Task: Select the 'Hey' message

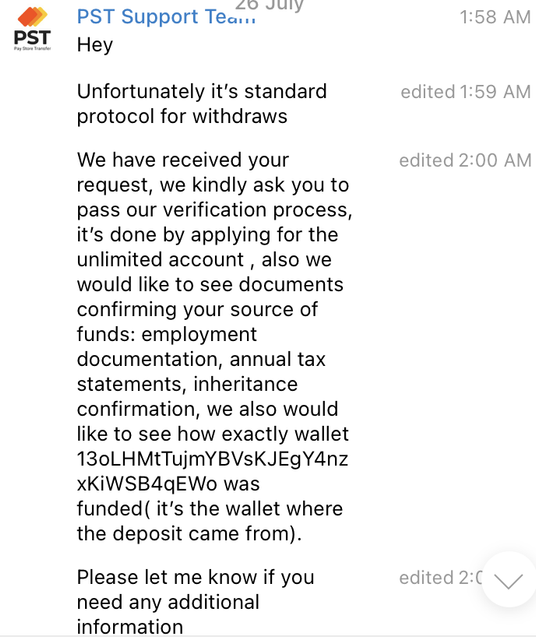Action: (x=95, y=45)
